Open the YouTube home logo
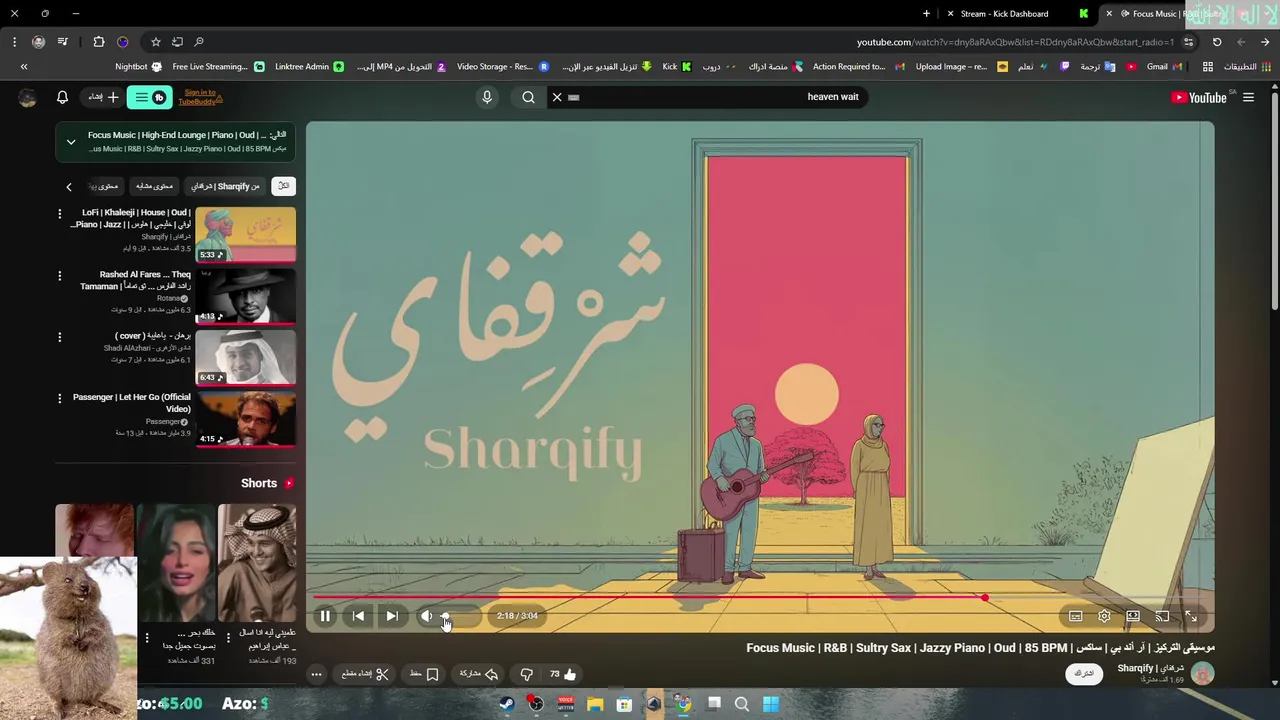 click(1199, 97)
